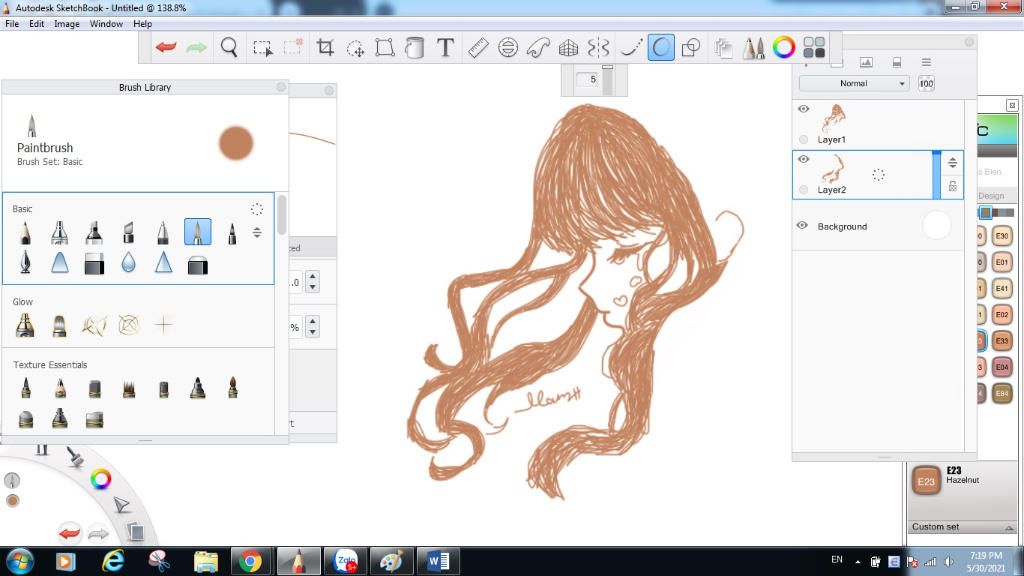
Task: Activate the French Curve tool
Action: 537,48
